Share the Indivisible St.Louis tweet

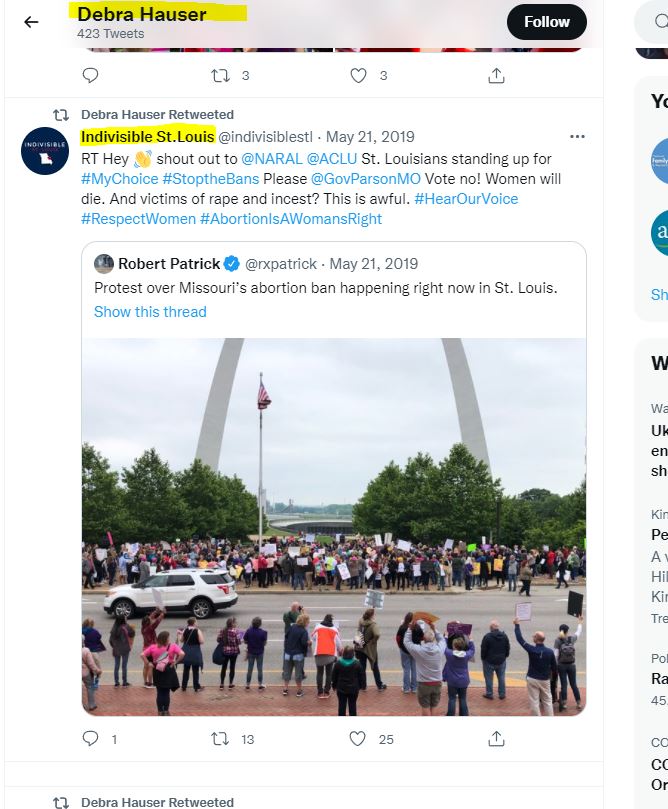coord(496,739)
